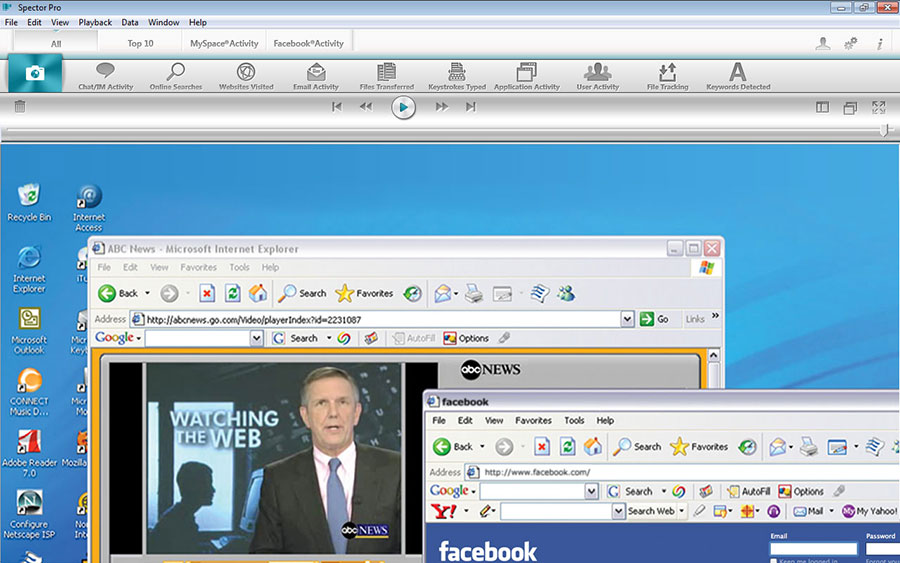Open Recycle Bin desktop icon

(29, 203)
